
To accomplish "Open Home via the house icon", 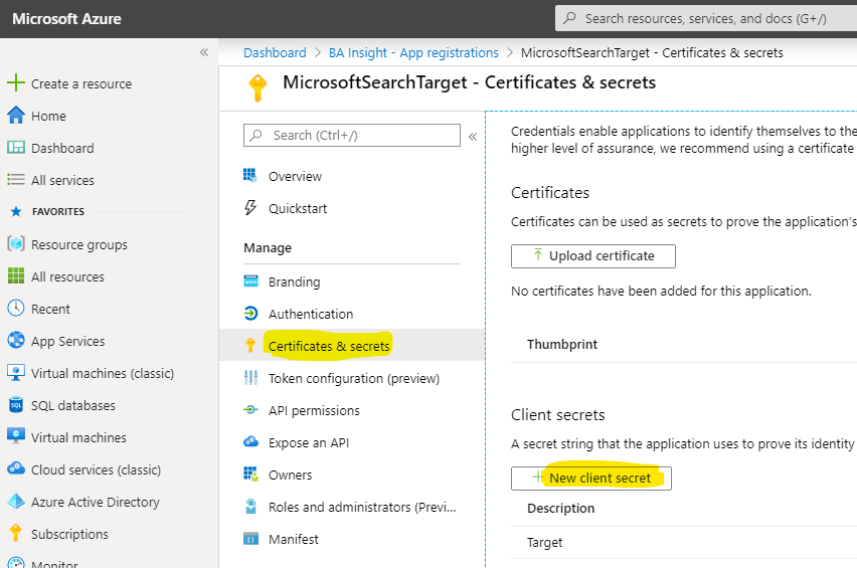I will pyautogui.click(x=15, y=116).
